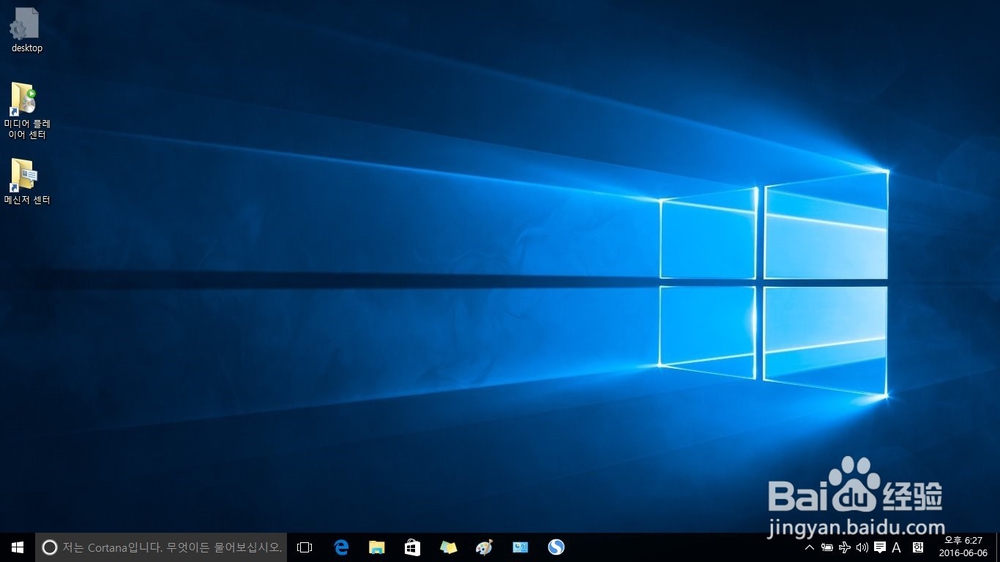Select the 미디어 플레이어 센터 shortcut

tap(27, 110)
